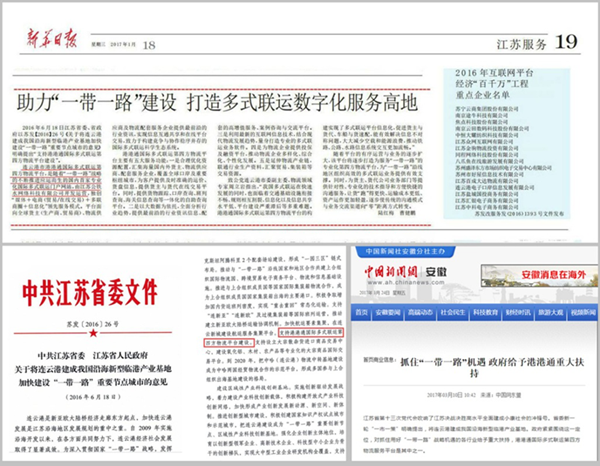The width and height of the screenshot is (600, 466).
Task: Click the article timestamp 2017年03月10日 10:42
Action: click(x=451, y=394)
